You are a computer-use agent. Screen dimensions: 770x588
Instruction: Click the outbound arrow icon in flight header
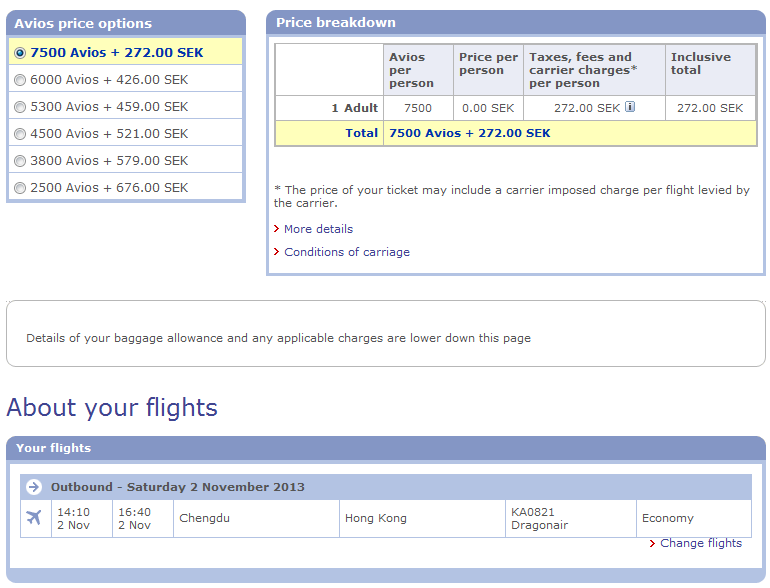pyautogui.click(x=34, y=487)
